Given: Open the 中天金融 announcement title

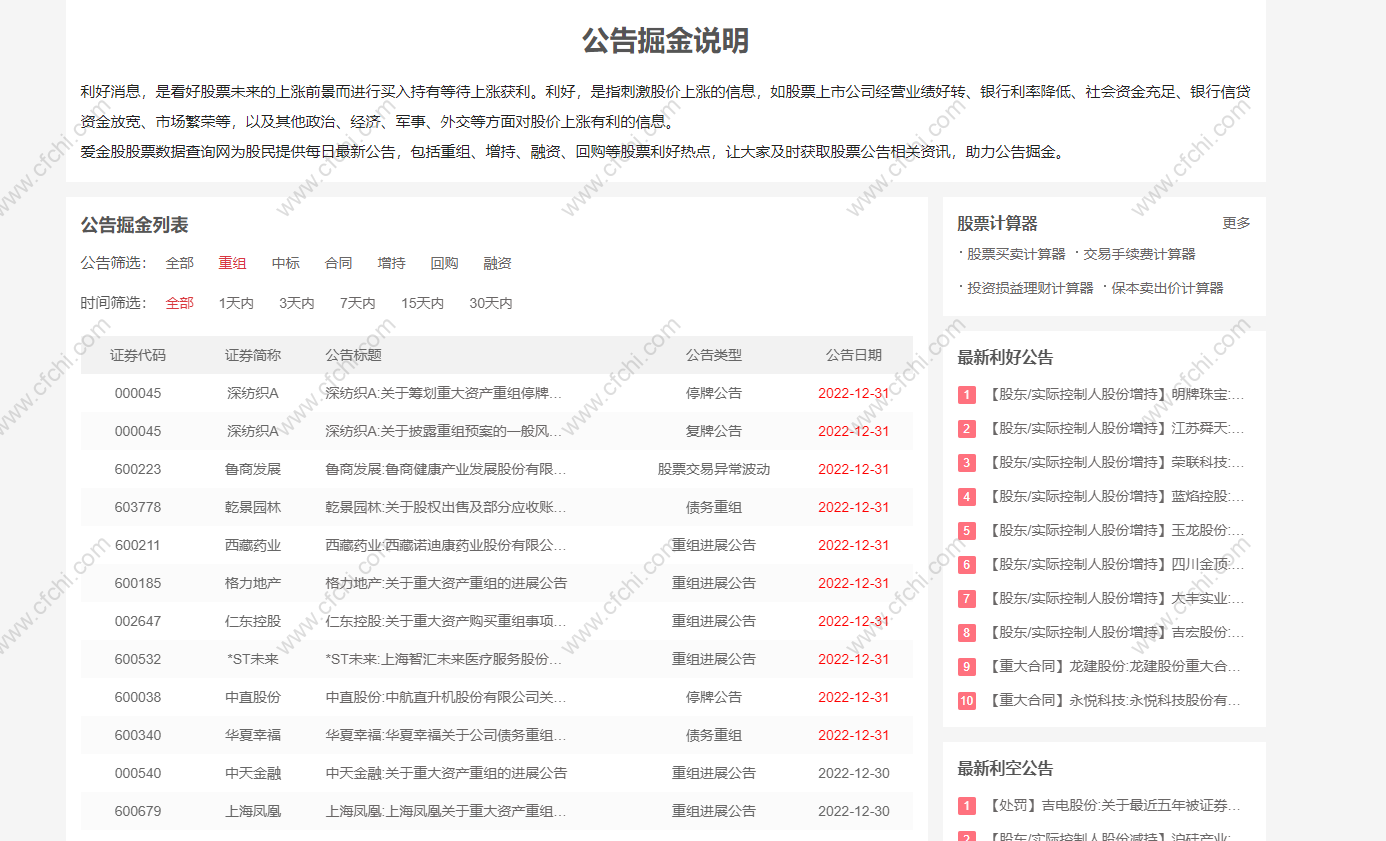Looking at the screenshot, I should pyautogui.click(x=446, y=773).
